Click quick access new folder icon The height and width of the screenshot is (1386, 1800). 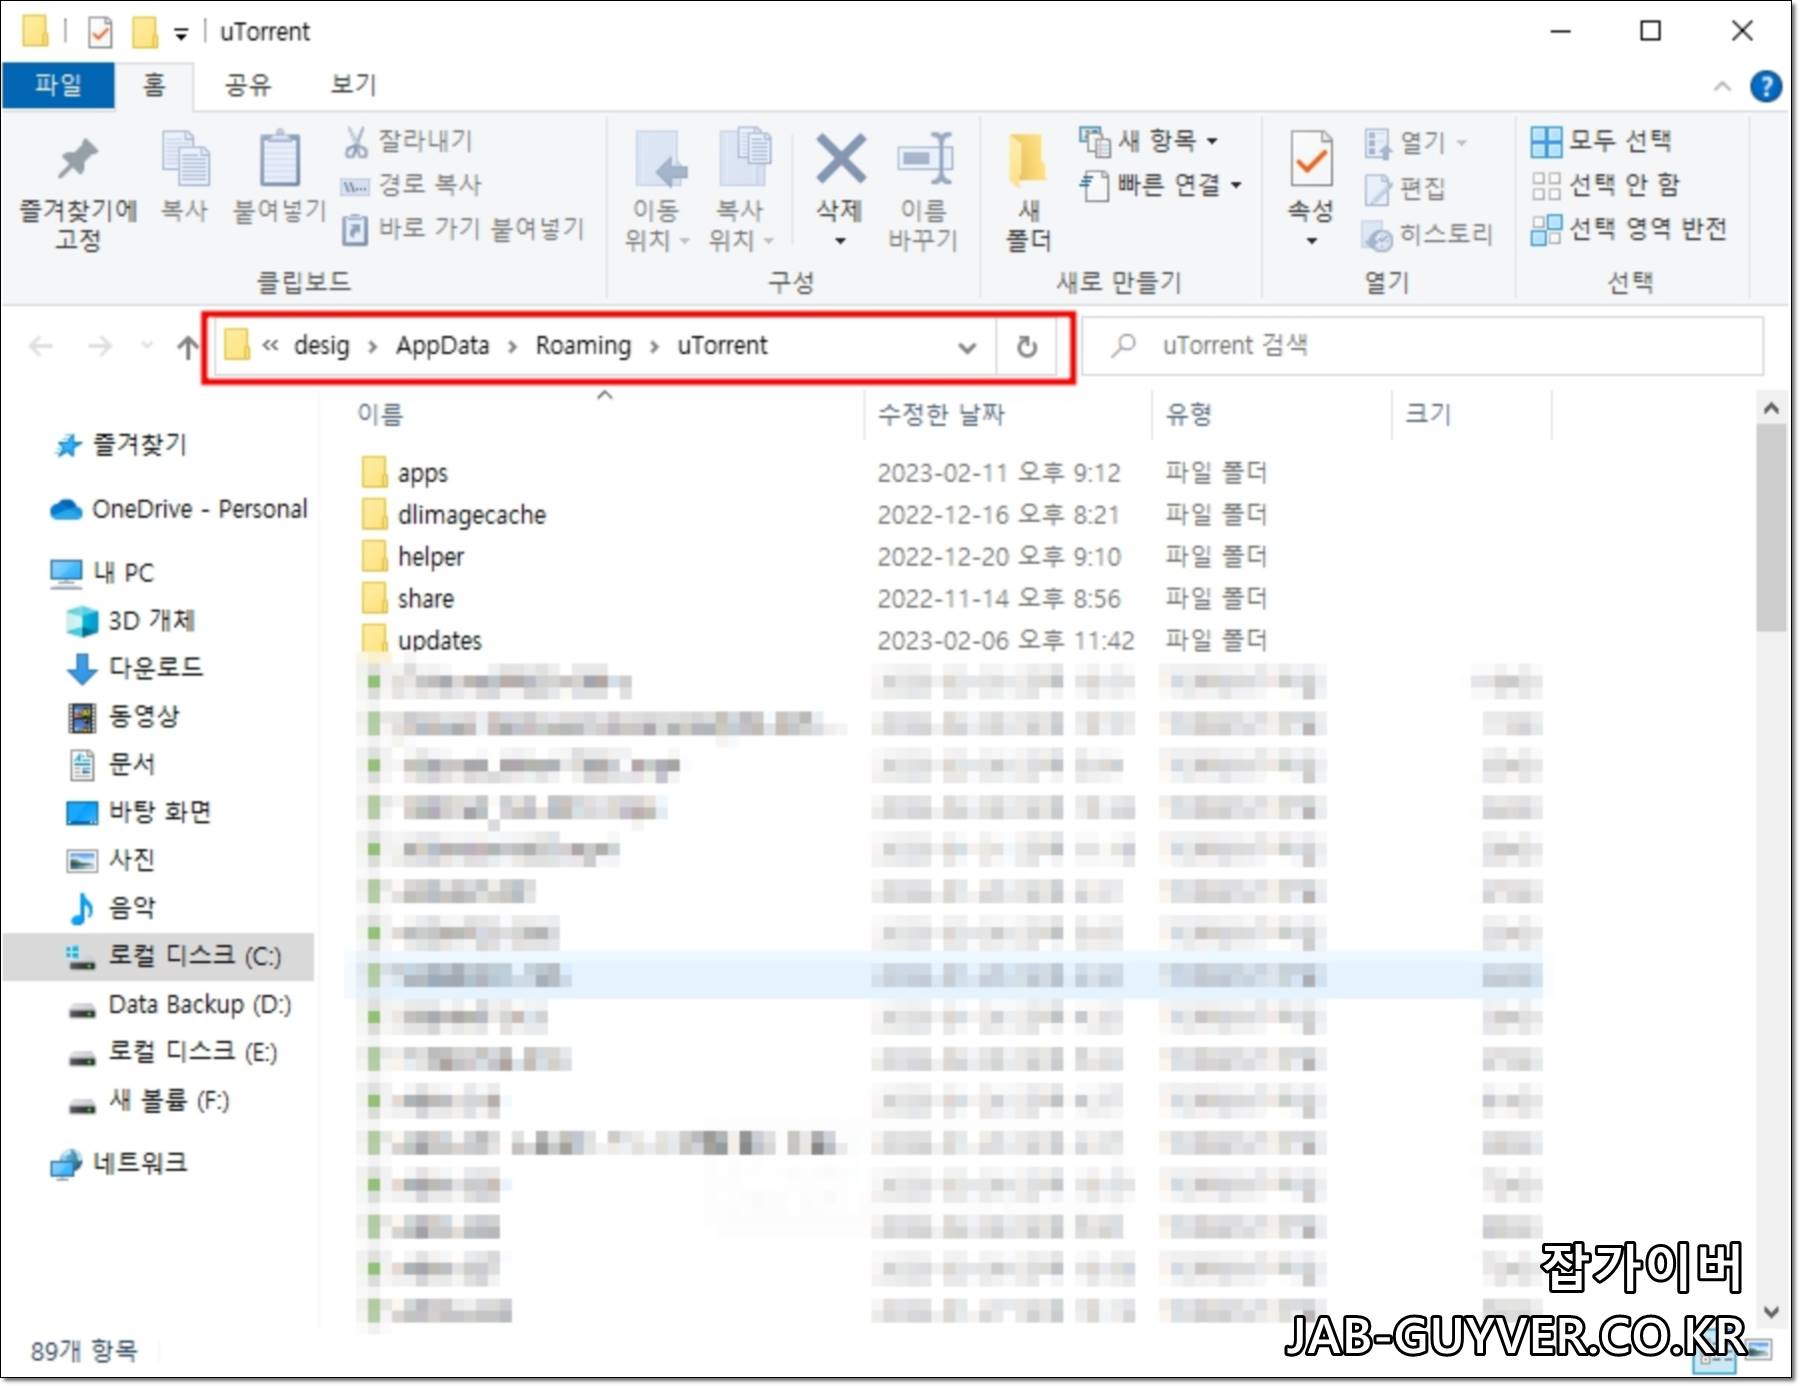[145, 32]
